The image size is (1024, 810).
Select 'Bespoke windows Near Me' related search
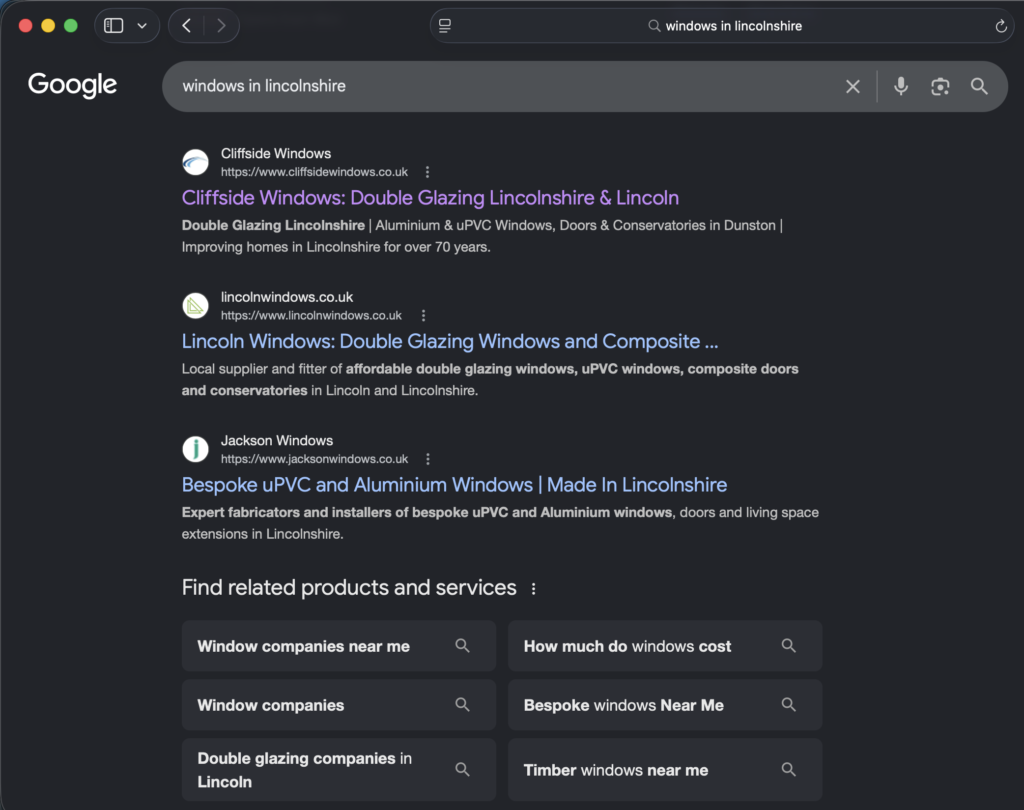point(665,705)
